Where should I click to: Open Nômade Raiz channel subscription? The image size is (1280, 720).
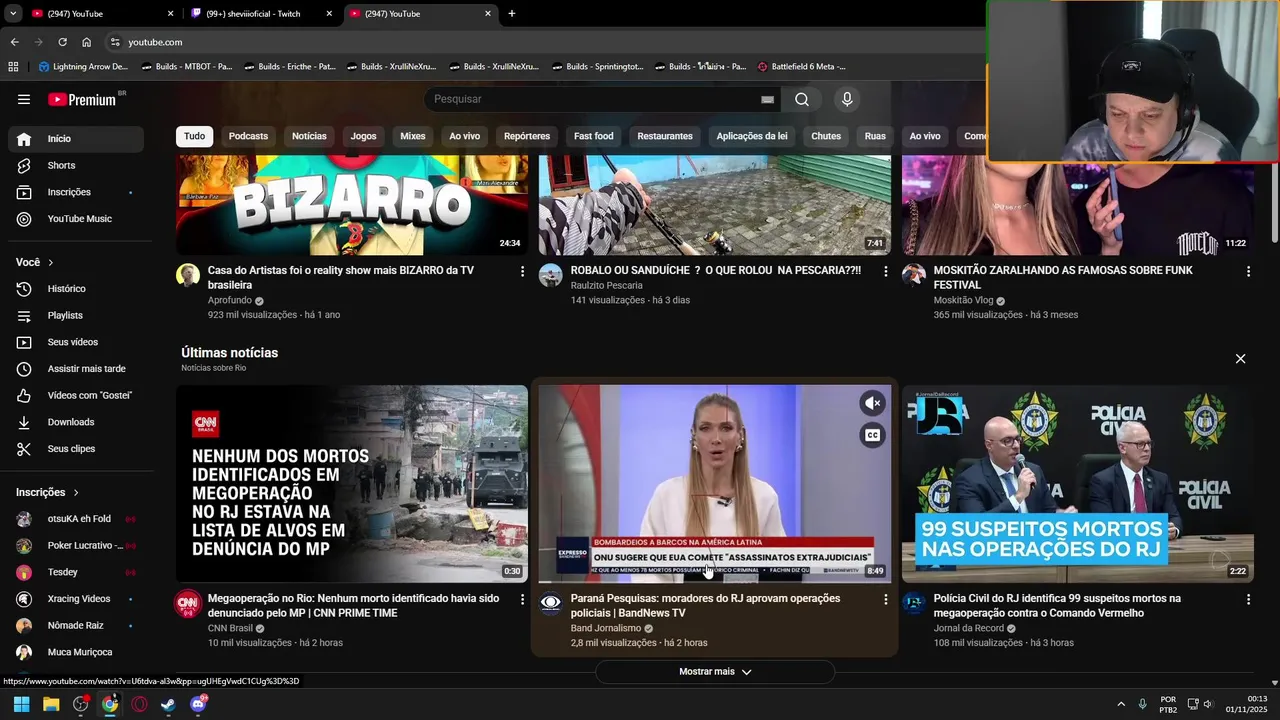pyautogui.click(x=76, y=626)
